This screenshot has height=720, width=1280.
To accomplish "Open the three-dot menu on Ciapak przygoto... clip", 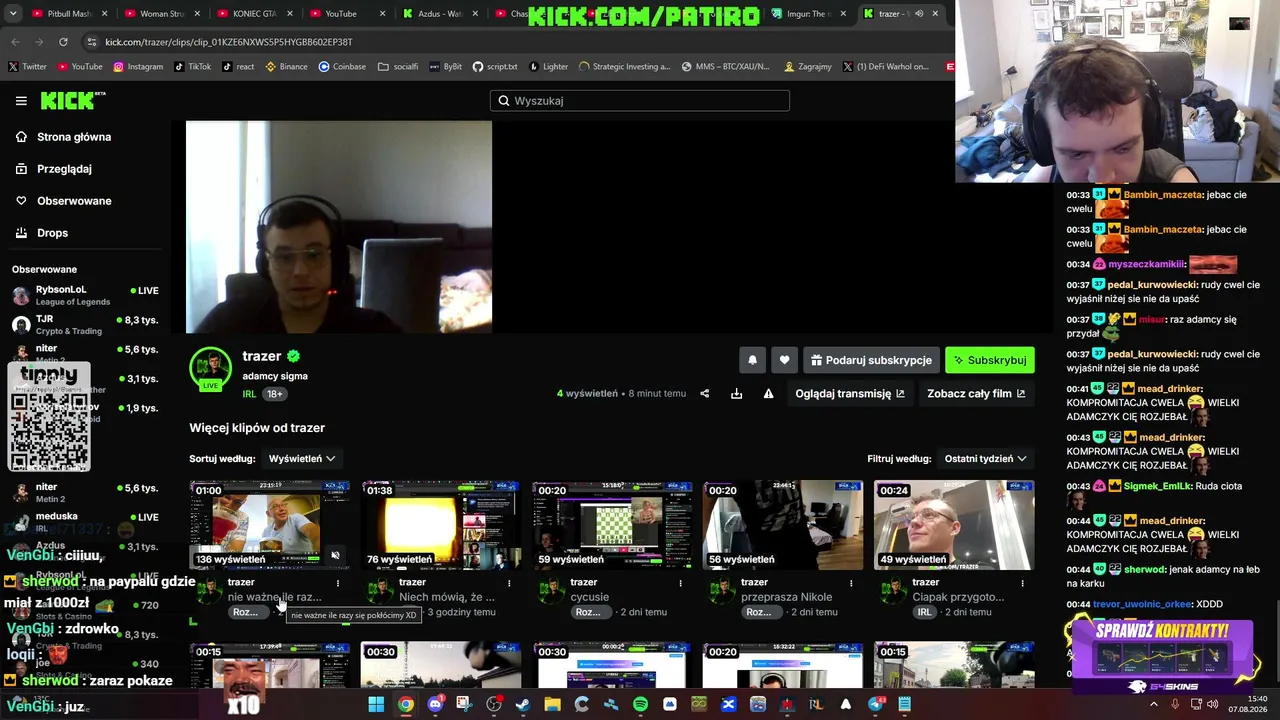I will point(1022,583).
